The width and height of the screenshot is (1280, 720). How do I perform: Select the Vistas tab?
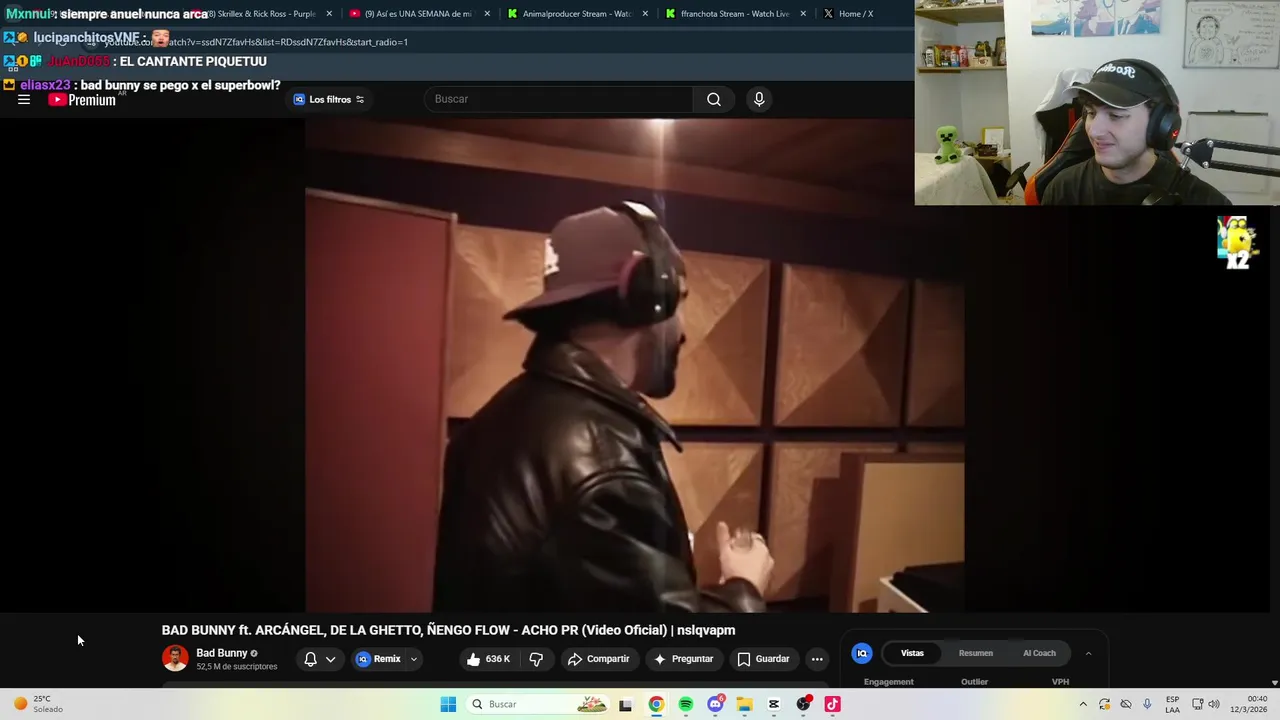[912, 653]
